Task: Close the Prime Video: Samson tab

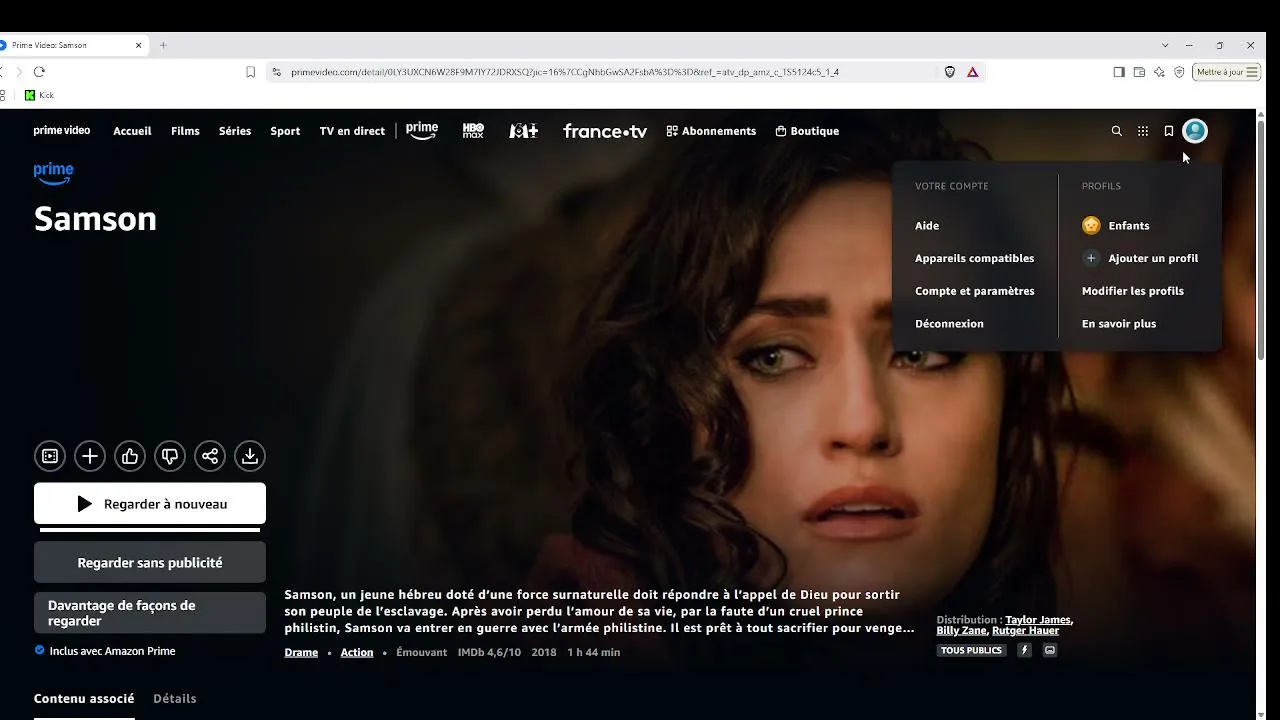Action: pyautogui.click(x=139, y=45)
